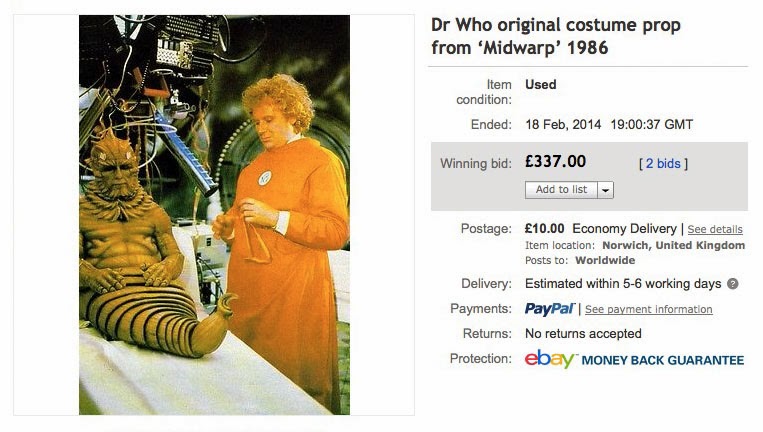Click the PayPal logo
This screenshot has width=763, height=432.
coord(549,309)
